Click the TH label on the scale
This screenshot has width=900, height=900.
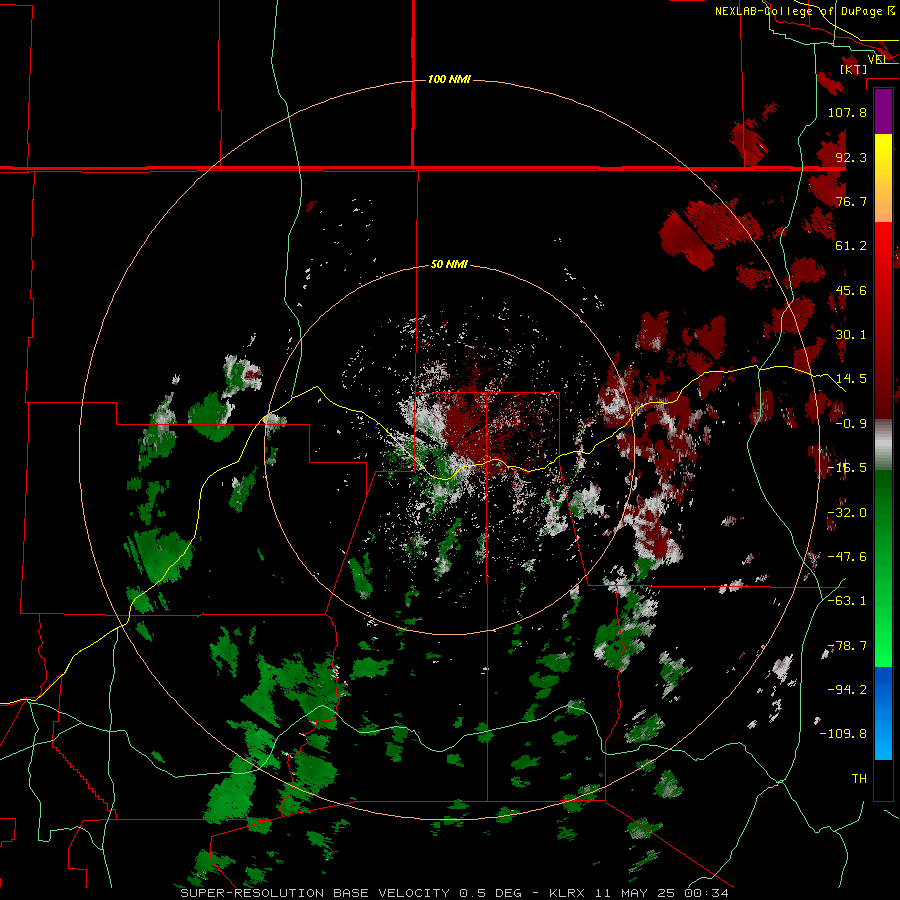(859, 779)
